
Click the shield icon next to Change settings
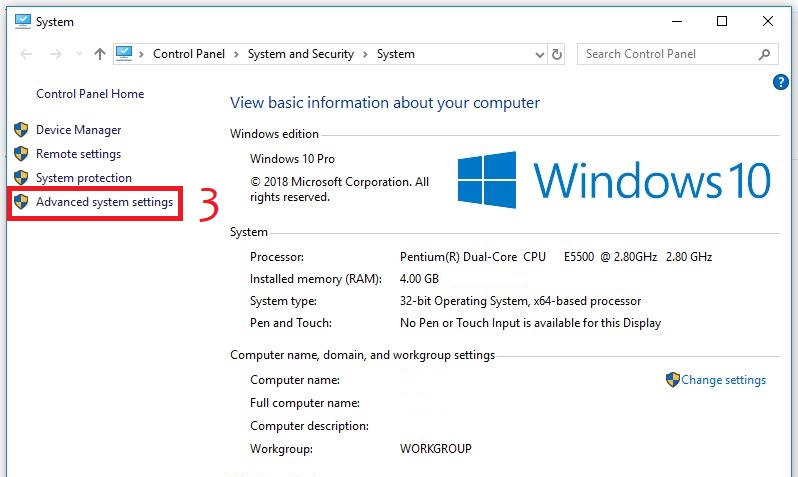(672, 380)
